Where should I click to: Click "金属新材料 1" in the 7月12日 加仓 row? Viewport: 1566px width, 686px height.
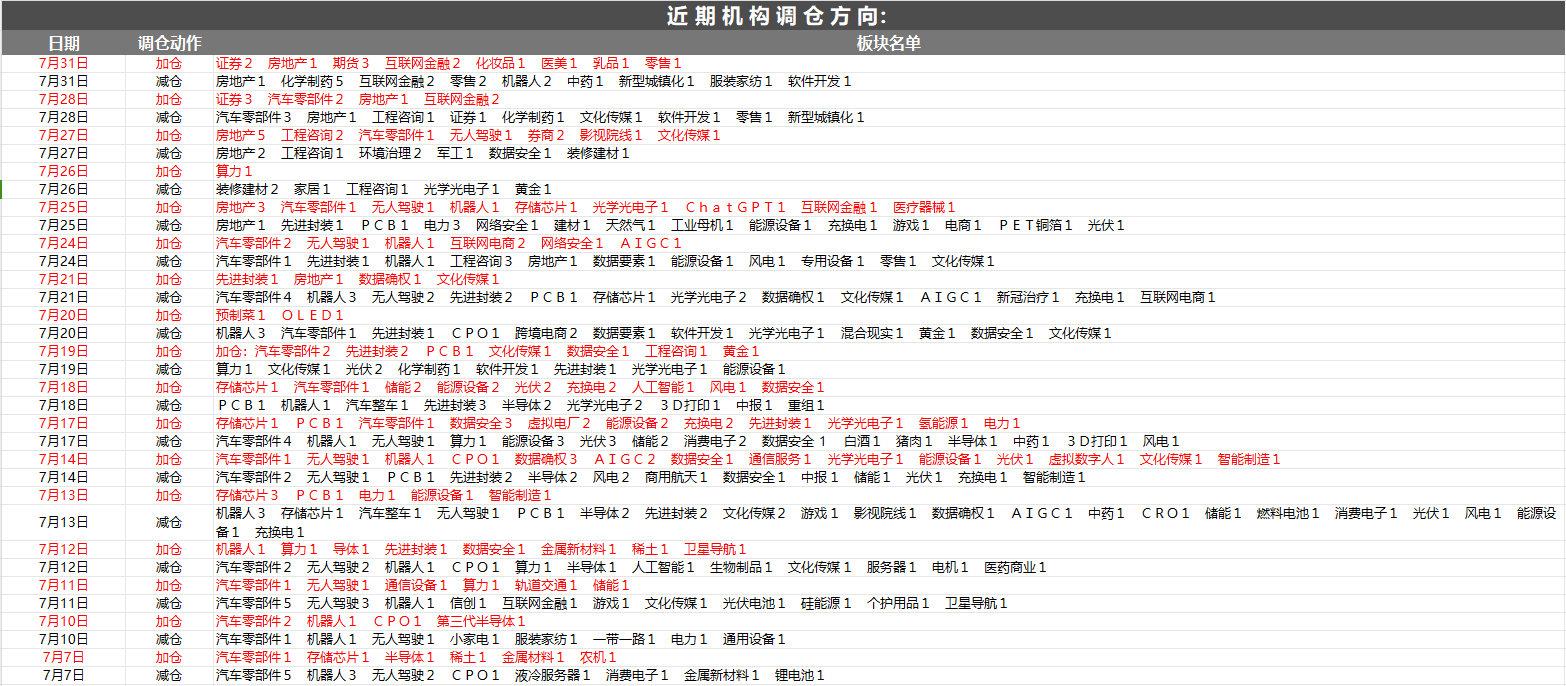point(578,549)
